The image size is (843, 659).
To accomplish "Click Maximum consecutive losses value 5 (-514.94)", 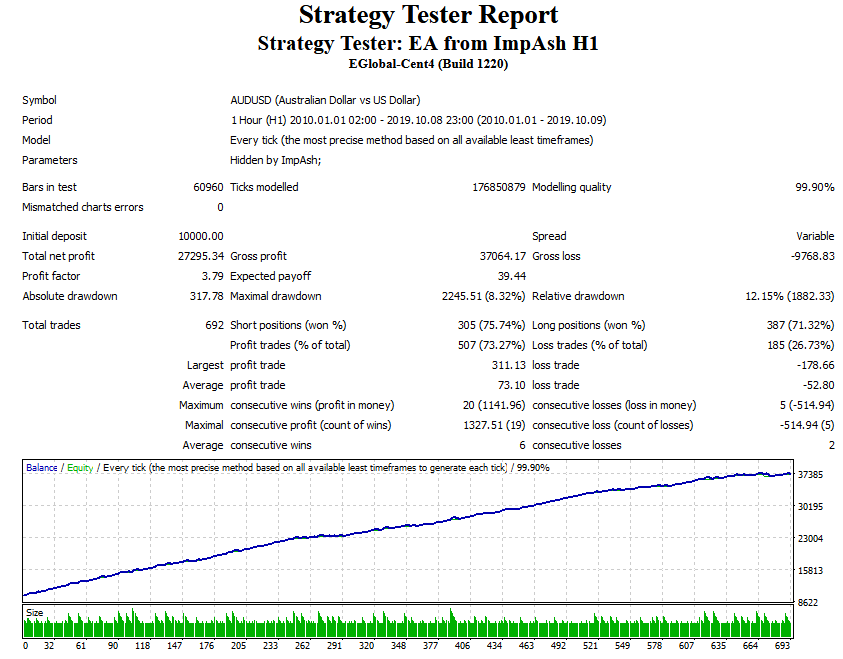I will [x=807, y=405].
